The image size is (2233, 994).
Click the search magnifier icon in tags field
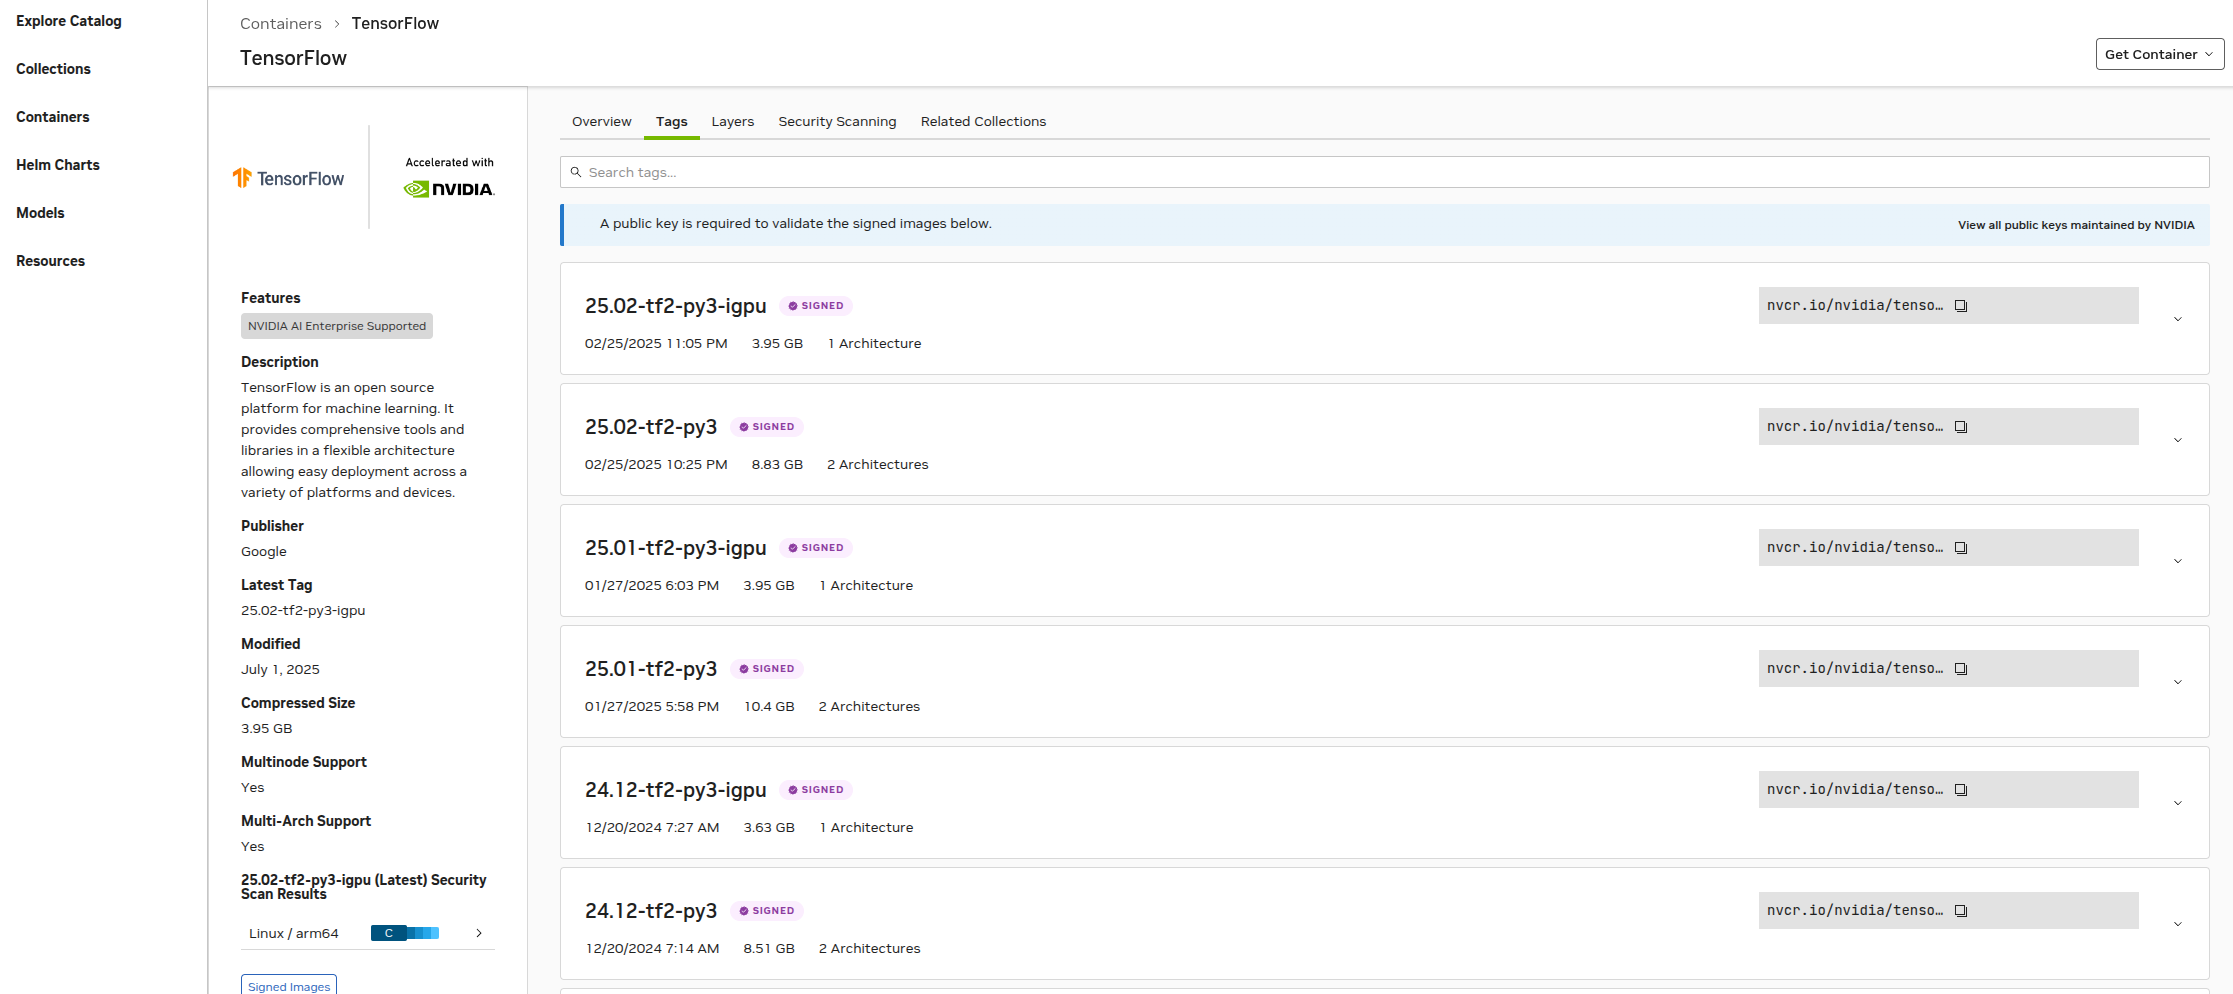tap(576, 172)
